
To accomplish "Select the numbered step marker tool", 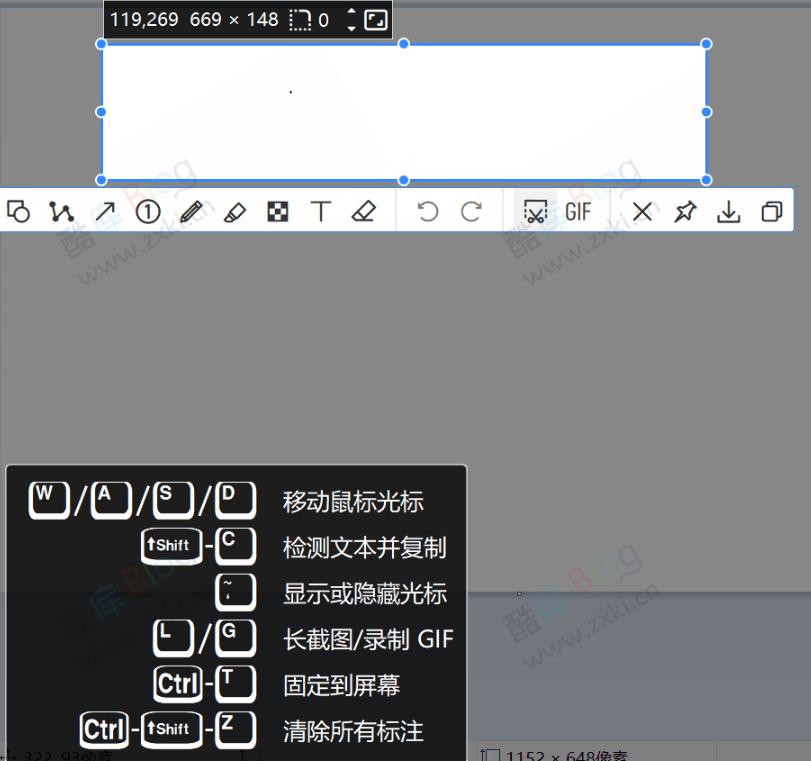I will click(148, 211).
